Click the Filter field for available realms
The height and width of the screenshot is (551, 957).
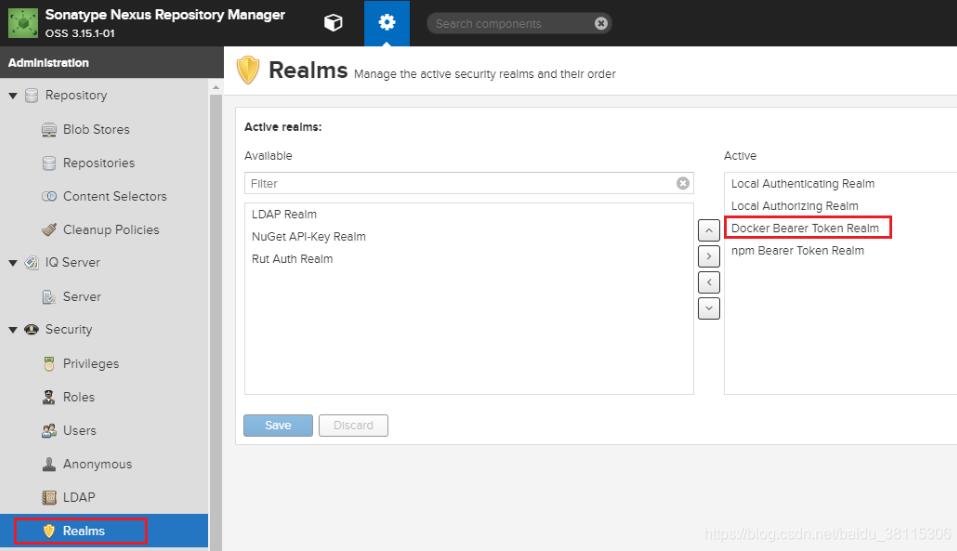pyautogui.click(x=460, y=183)
